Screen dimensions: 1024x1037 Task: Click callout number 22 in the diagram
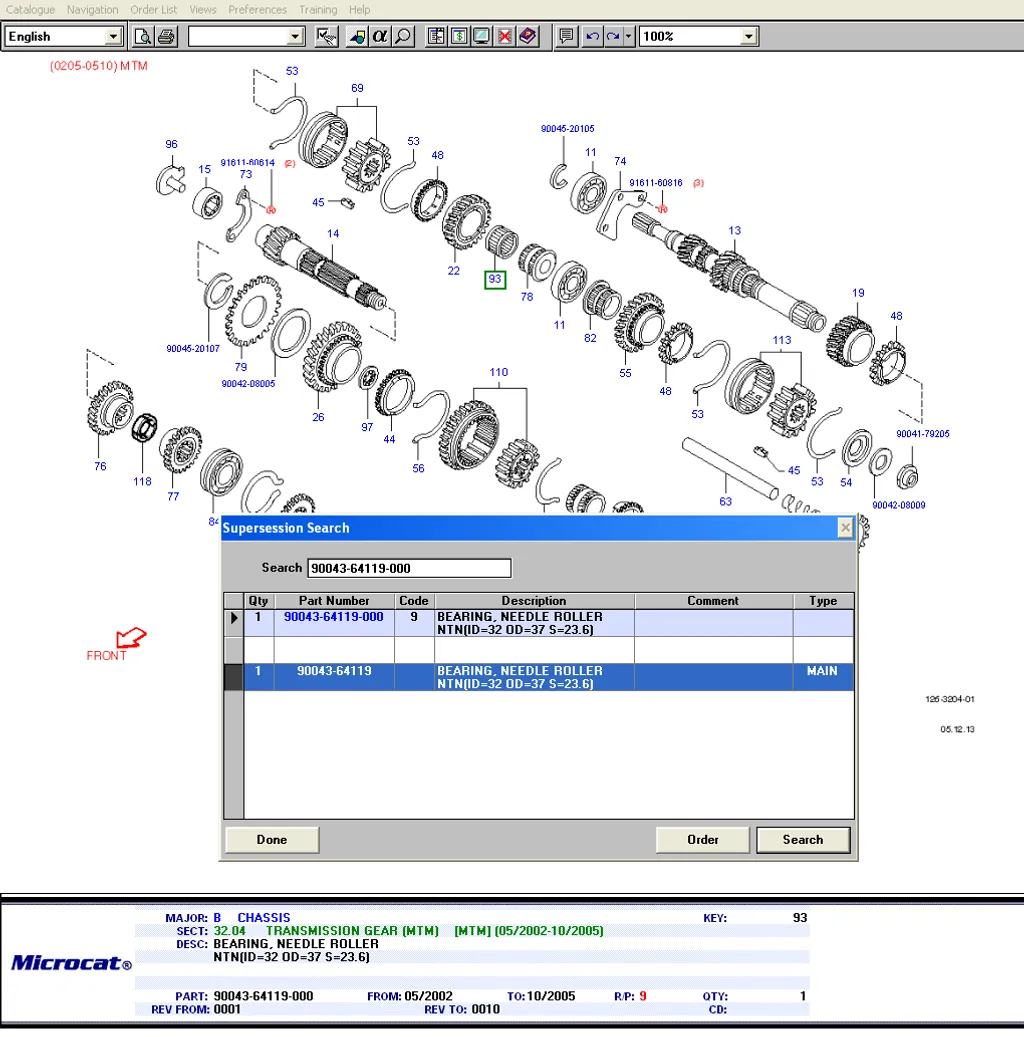click(453, 270)
